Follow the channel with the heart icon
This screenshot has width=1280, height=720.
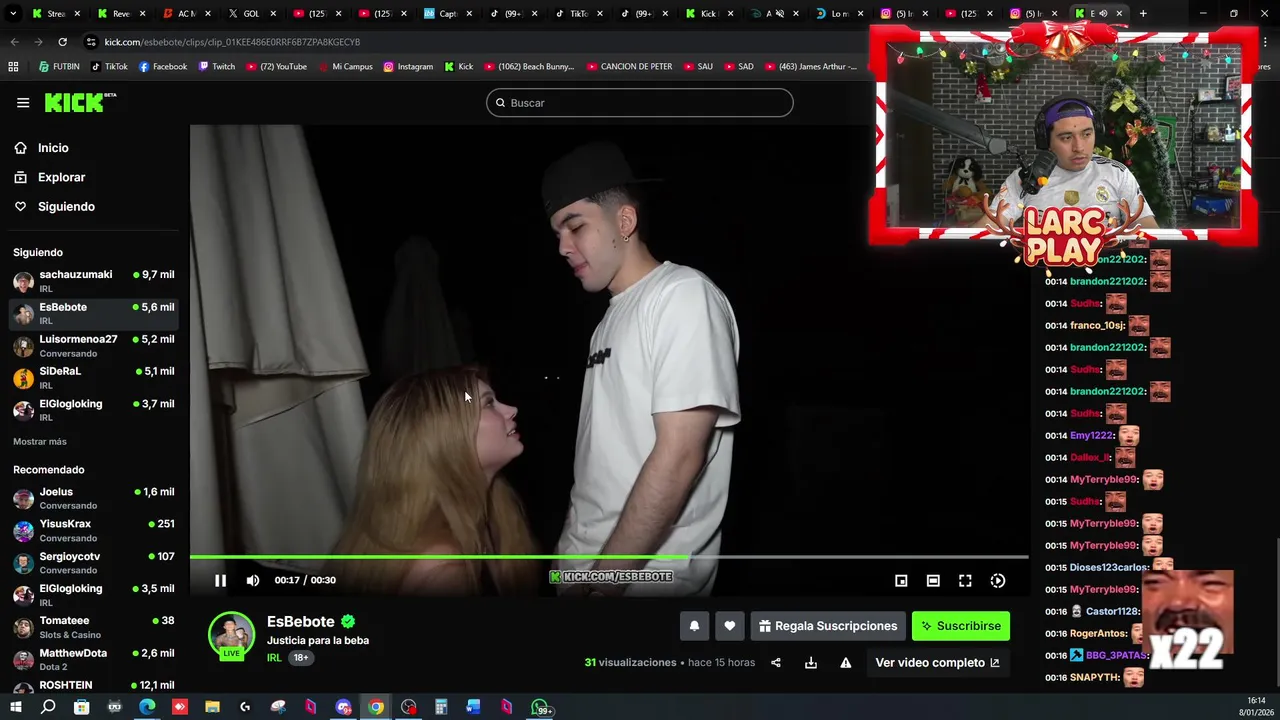tap(730, 626)
